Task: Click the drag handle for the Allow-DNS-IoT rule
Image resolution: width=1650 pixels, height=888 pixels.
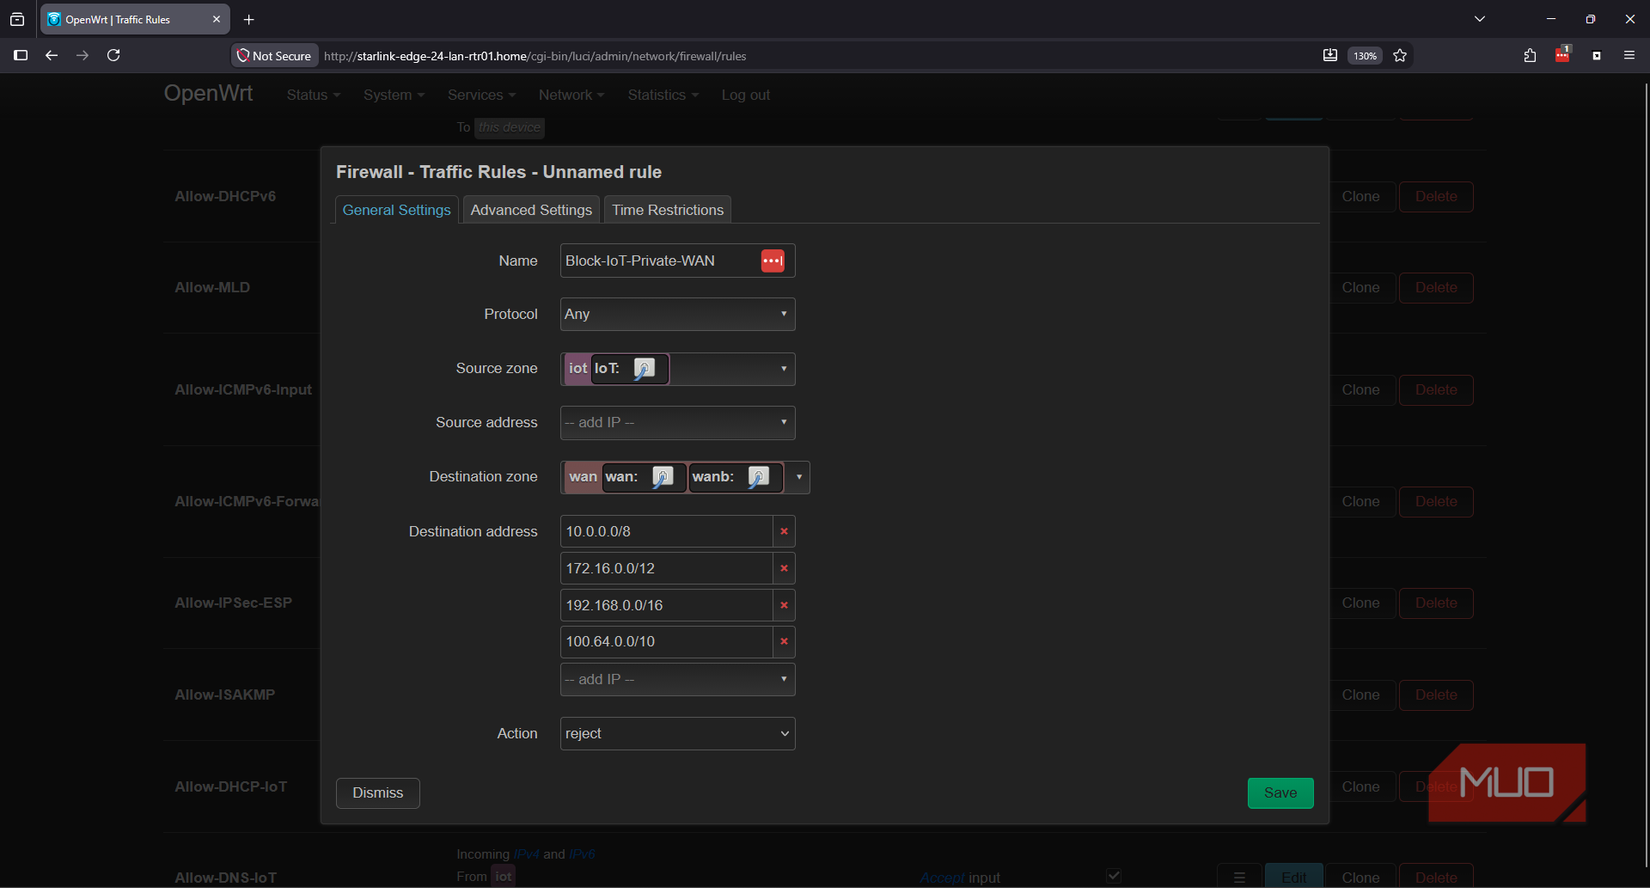Action: [1239, 877]
